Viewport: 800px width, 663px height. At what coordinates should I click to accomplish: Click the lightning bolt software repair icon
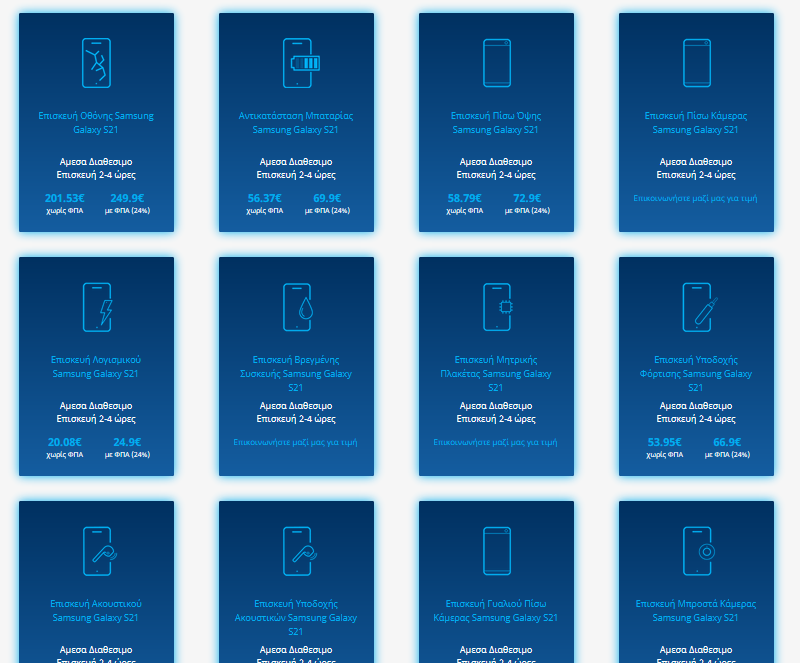tap(97, 307)
